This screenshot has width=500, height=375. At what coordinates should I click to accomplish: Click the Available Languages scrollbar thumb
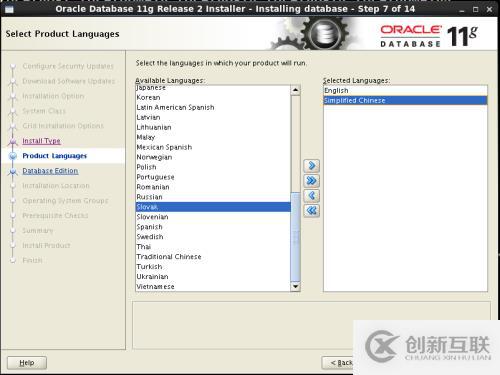pos(295,237)
